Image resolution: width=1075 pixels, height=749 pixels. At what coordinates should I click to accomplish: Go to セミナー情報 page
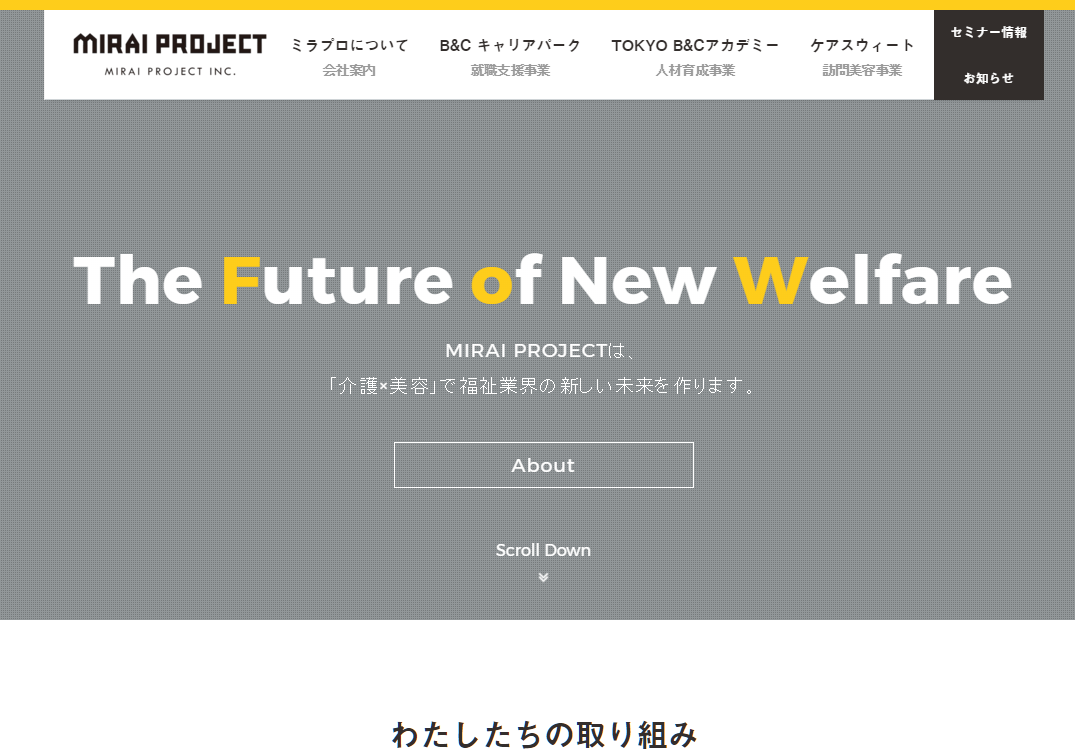[989, 32]
